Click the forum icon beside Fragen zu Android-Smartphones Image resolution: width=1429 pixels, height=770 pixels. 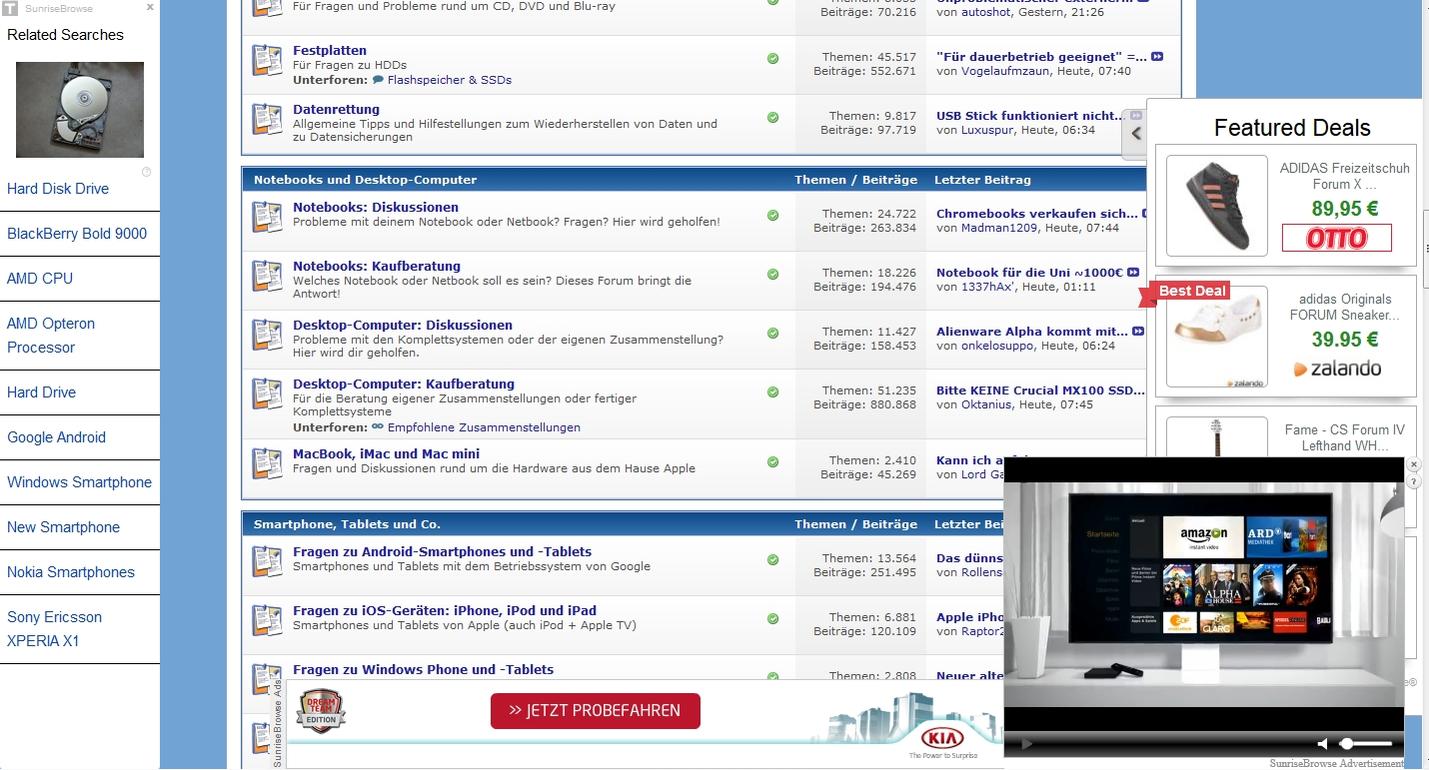[267, 561]
